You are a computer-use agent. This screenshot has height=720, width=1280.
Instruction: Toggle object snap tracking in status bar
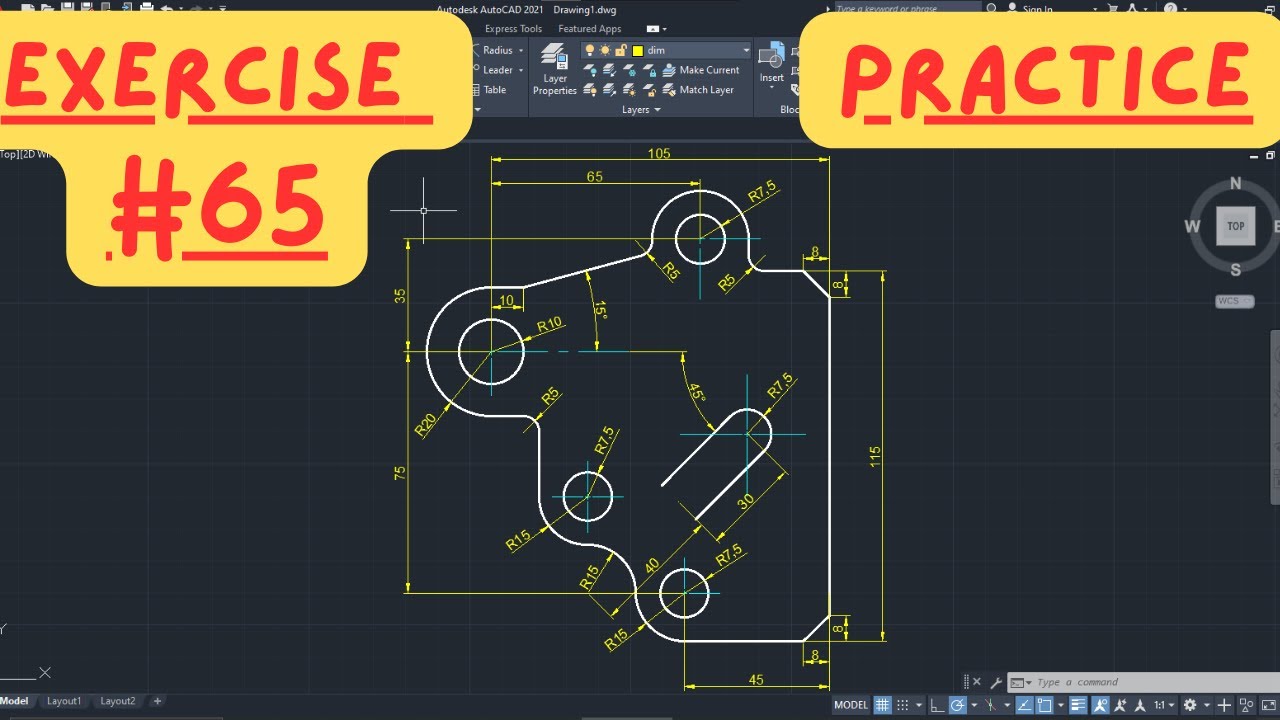pyautogui.click(x=1024, y=705)
